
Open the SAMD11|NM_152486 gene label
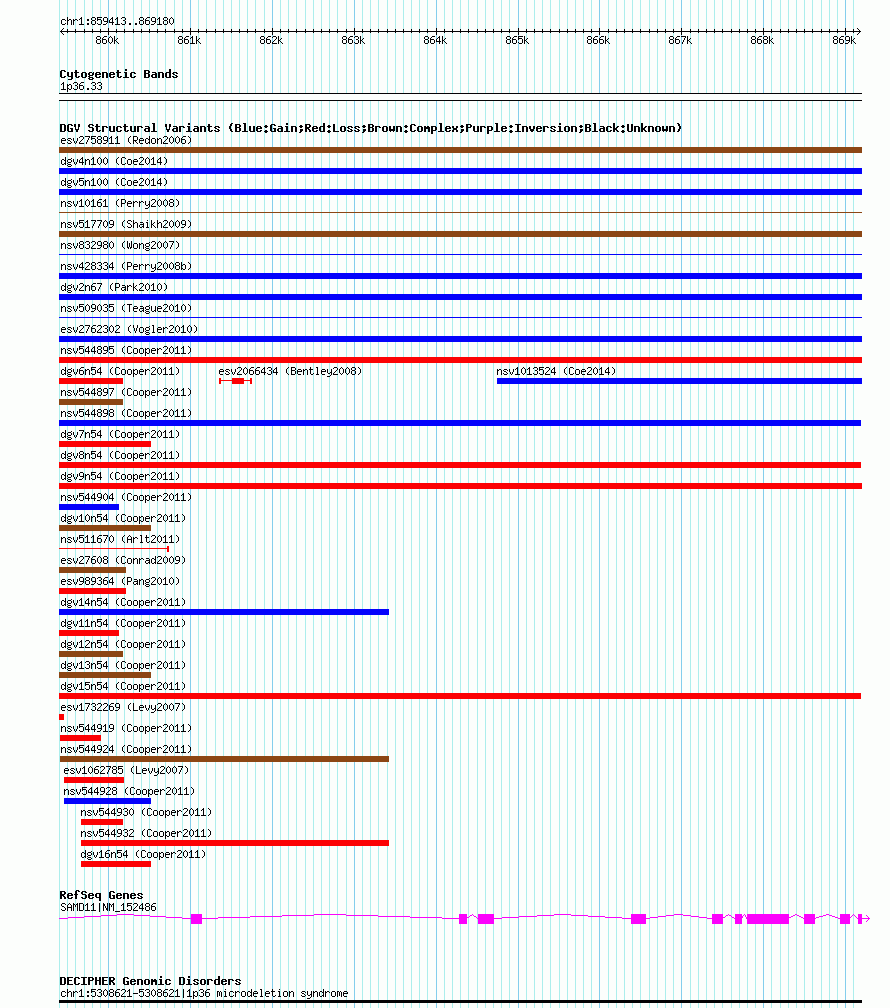[108, 908]
